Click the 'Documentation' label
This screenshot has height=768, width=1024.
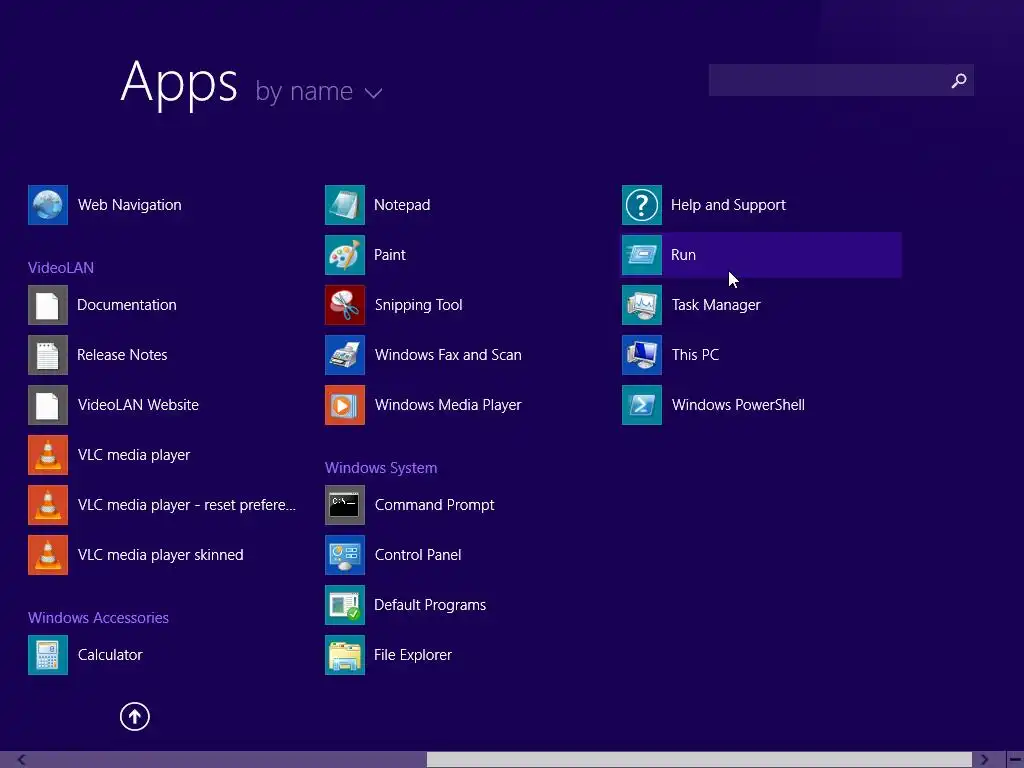click(x=127, y=305)
